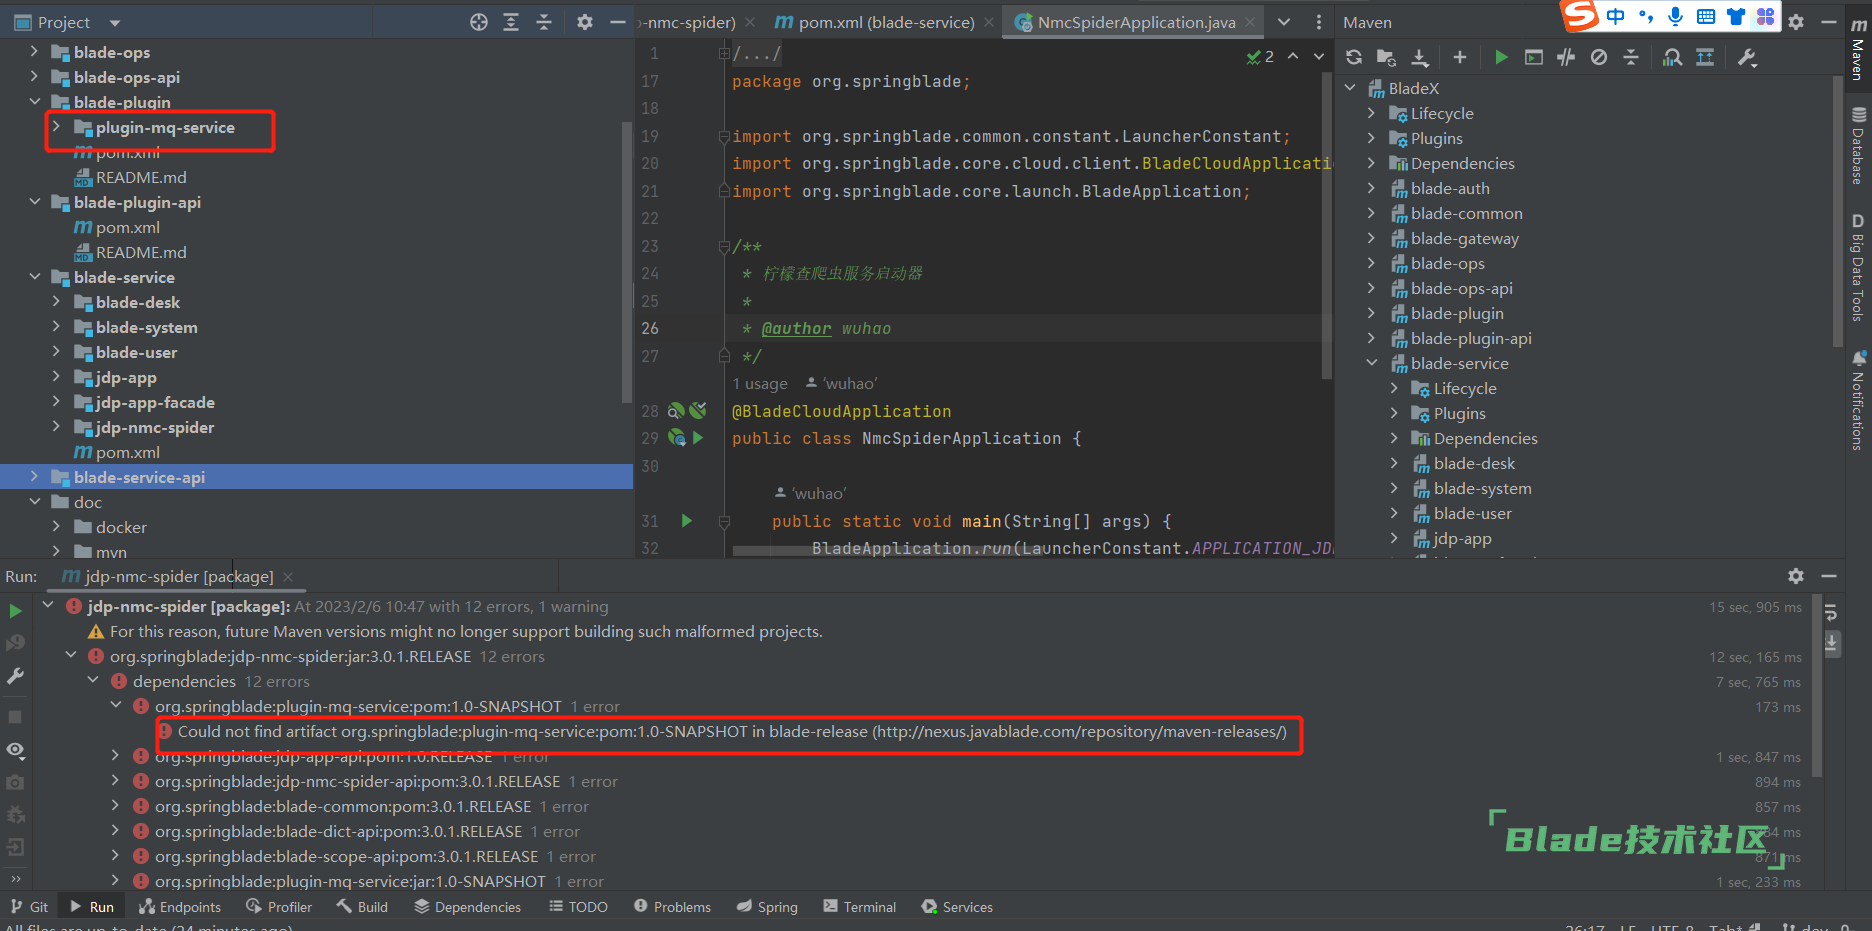The image size is (1872, 931).
Task: Expand blade-common pom error node
Action: [x=115, y=806]
